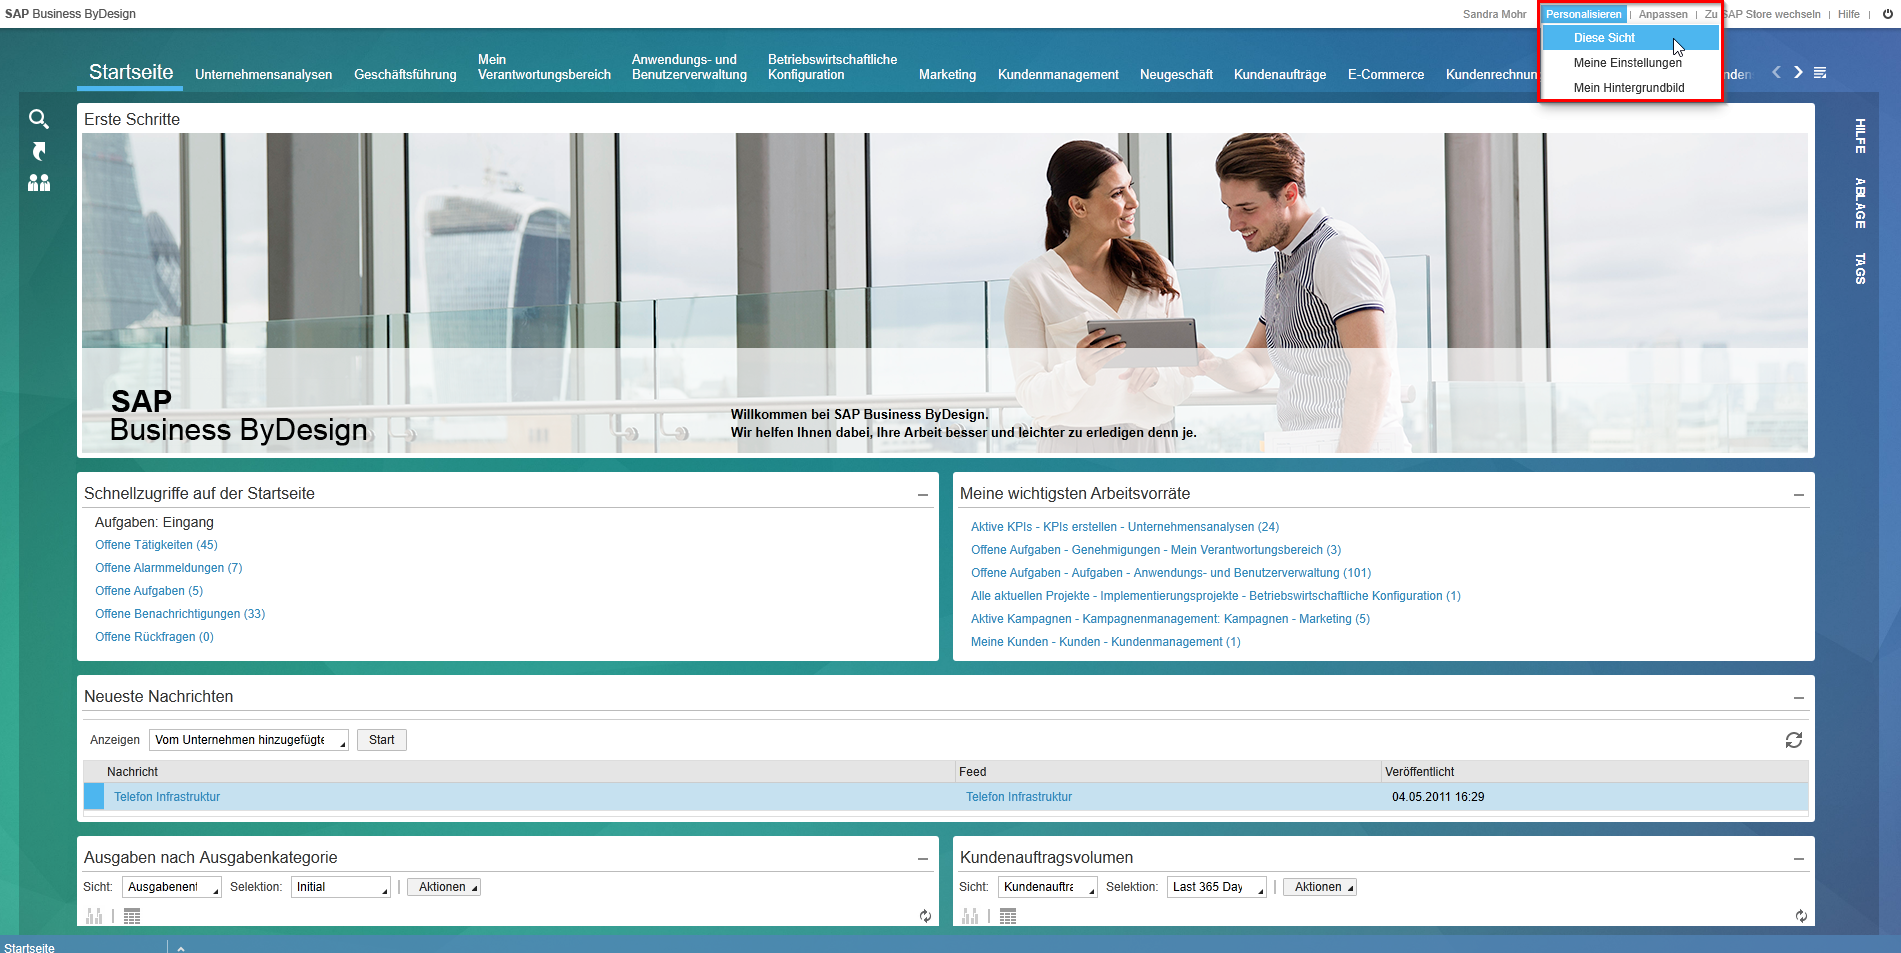The height and width of the screenshot is (953, 1901).
Task: Open Offene Aufgaben (5) quick link
Action: 149,591
